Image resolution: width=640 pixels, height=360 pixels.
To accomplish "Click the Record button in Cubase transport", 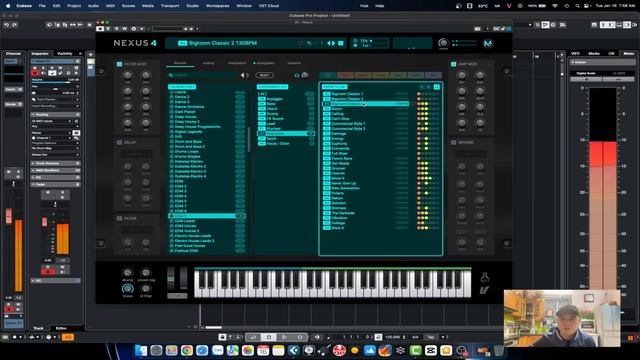I will point(300,337).
